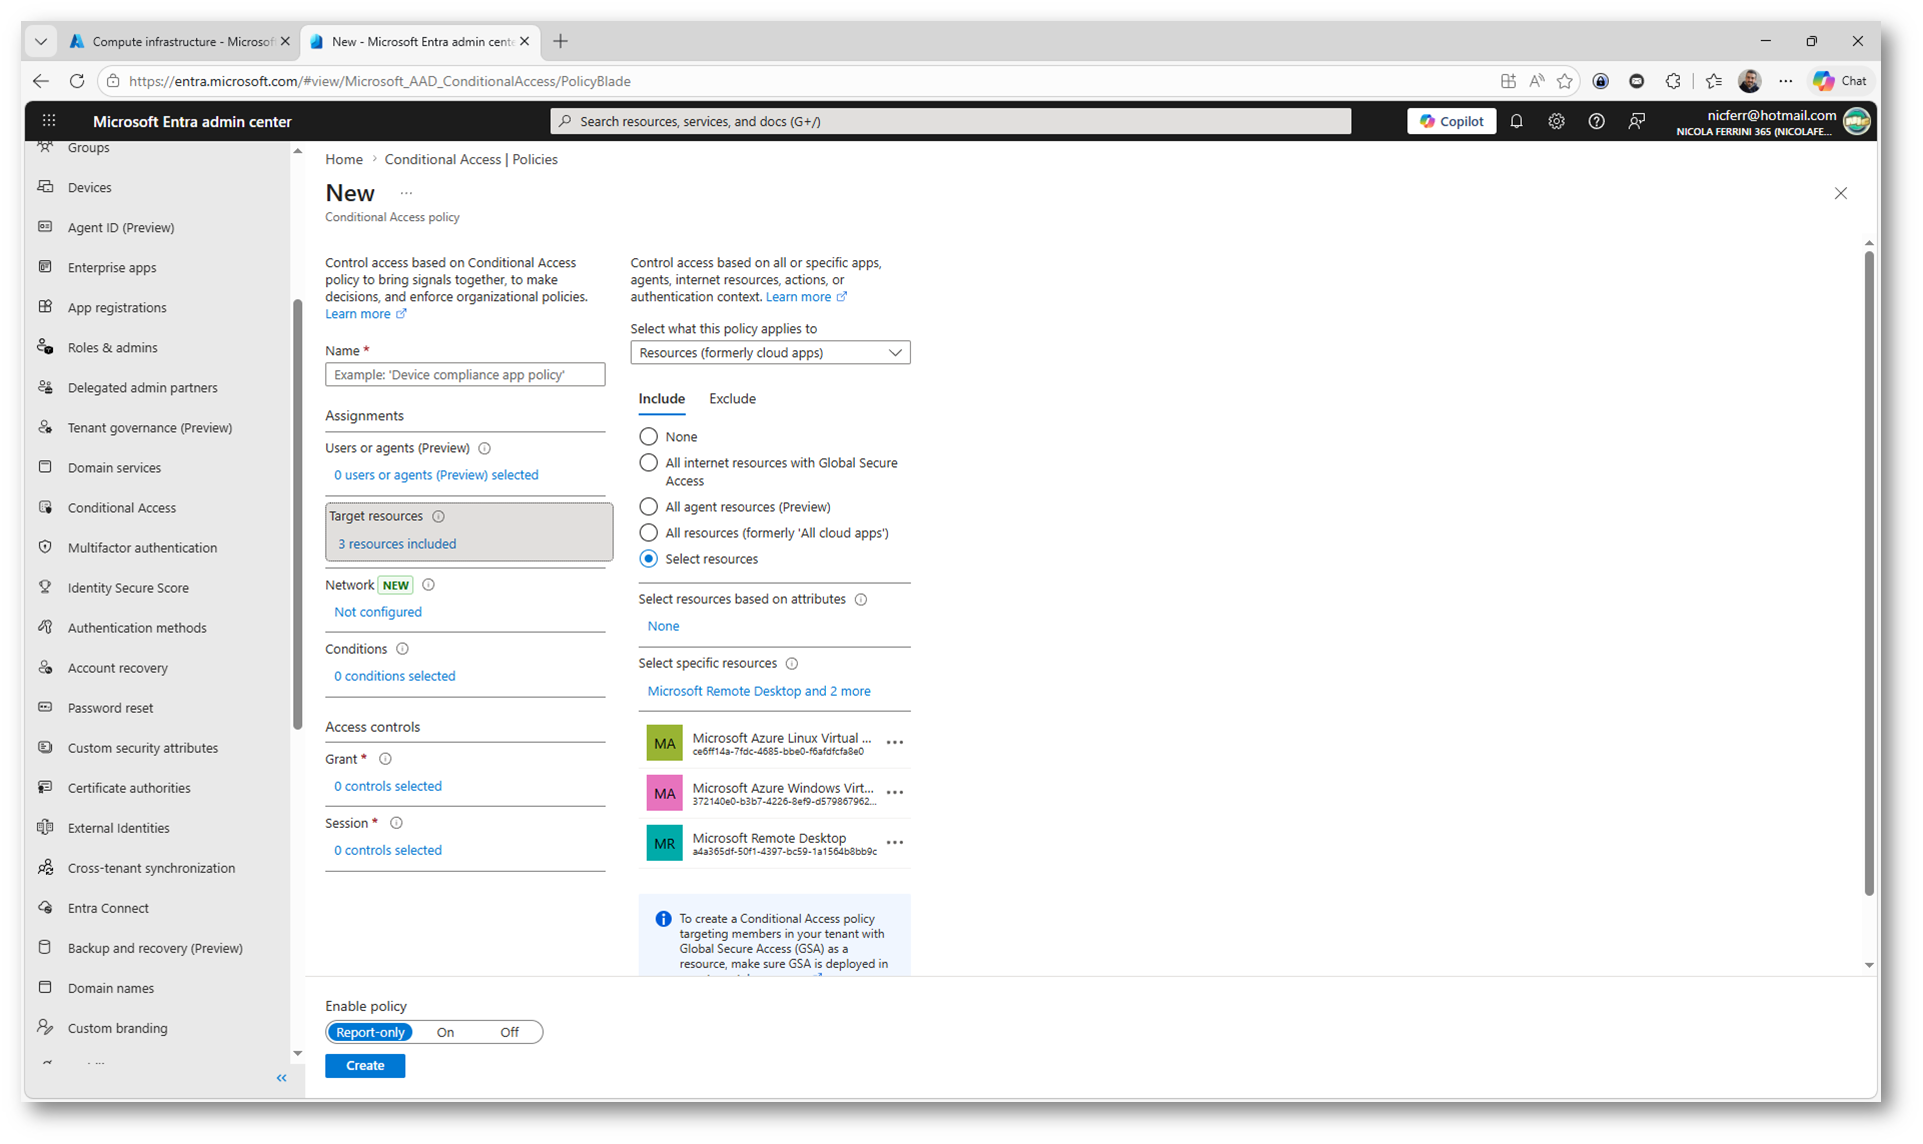Set Enable policy toggle to On
The image size is (1923, 1144).
[x=445, y=1032]
